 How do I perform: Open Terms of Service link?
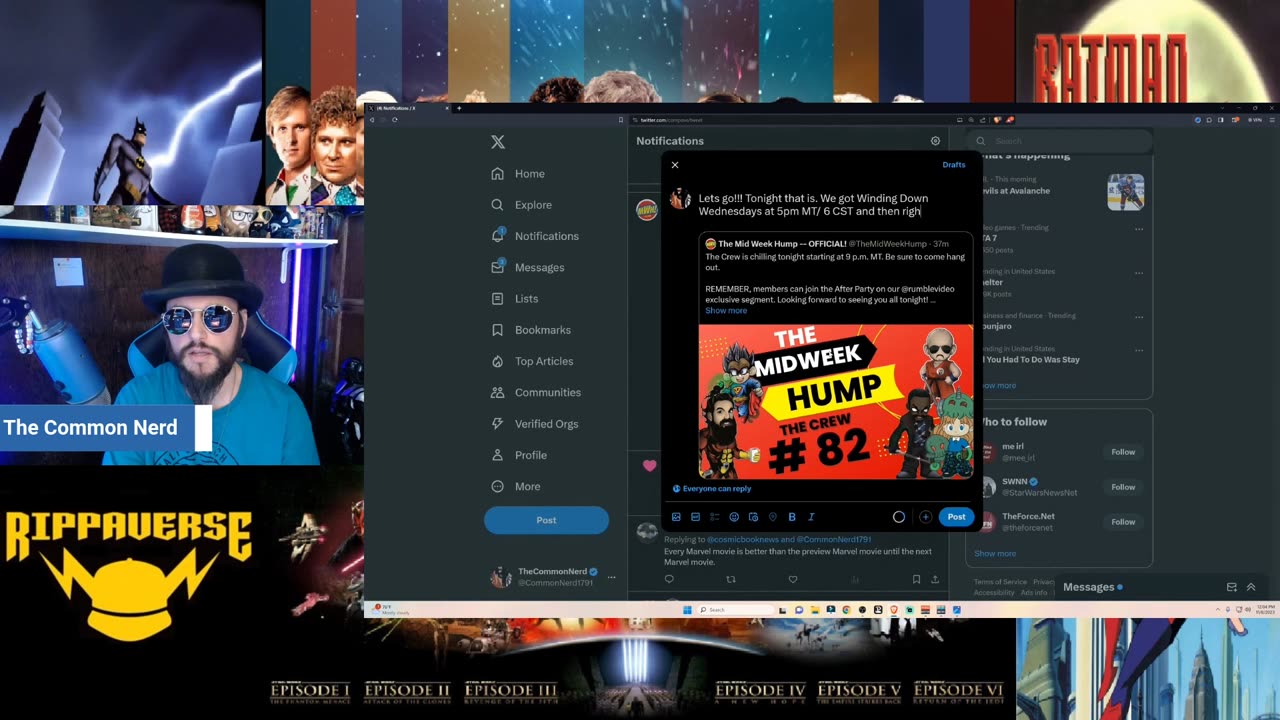[x=1000, y=582]
